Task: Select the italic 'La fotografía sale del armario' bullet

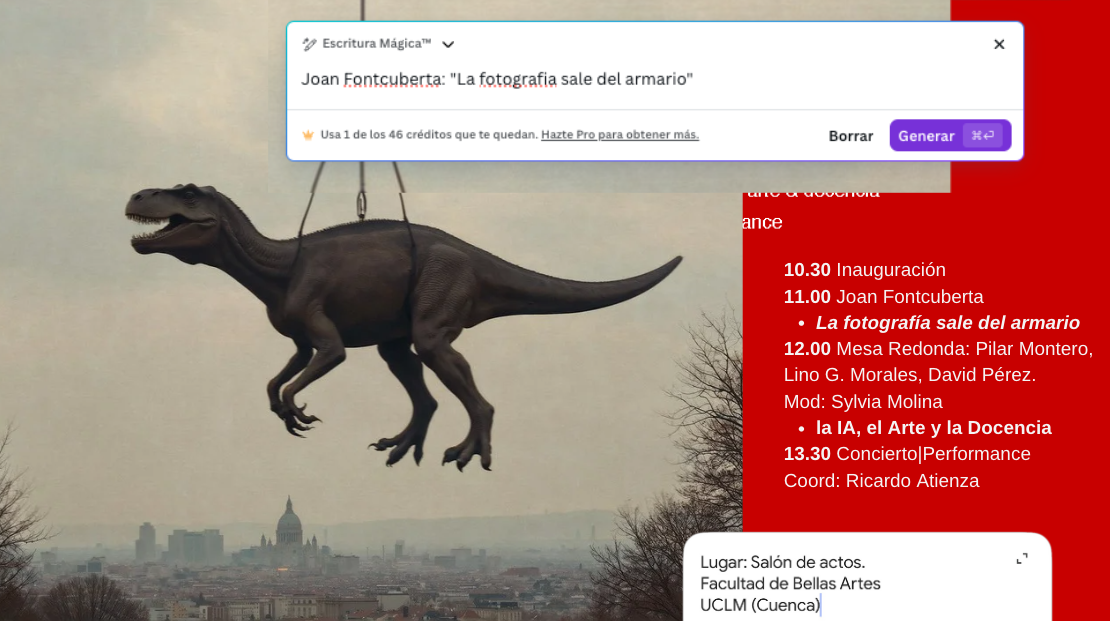Action: click(947, 323)
